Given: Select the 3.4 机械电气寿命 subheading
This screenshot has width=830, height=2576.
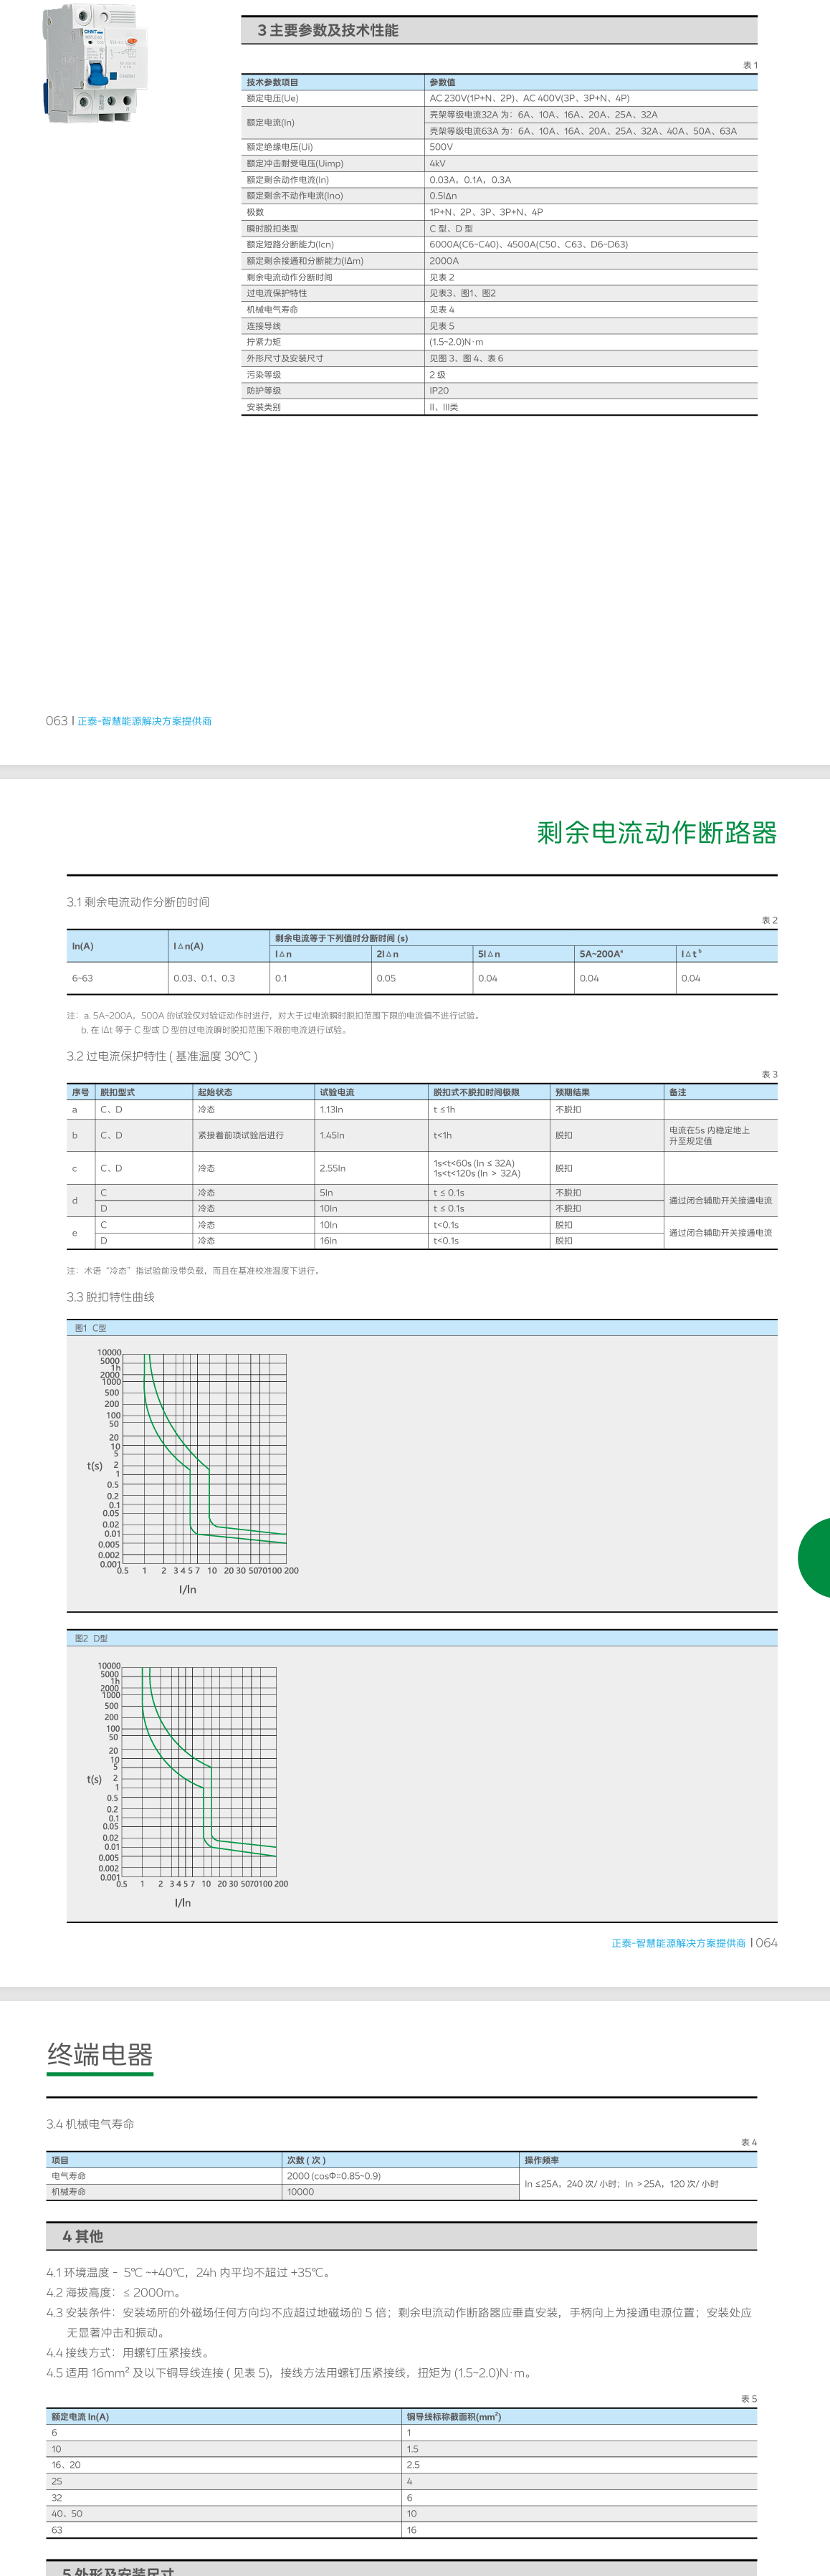Looking at the screenshot, I should [x=90, y=2123].
